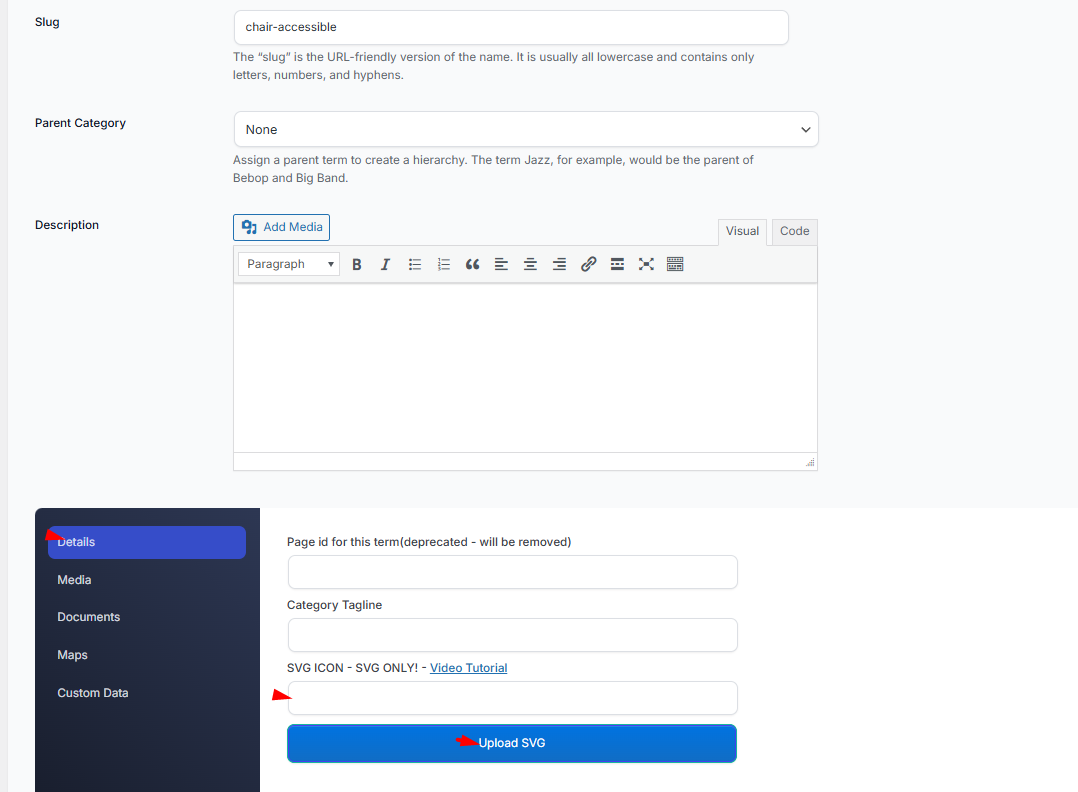Insert or edit a link
This screenshot has height=792, width=1078.
[x=588, y=264]
